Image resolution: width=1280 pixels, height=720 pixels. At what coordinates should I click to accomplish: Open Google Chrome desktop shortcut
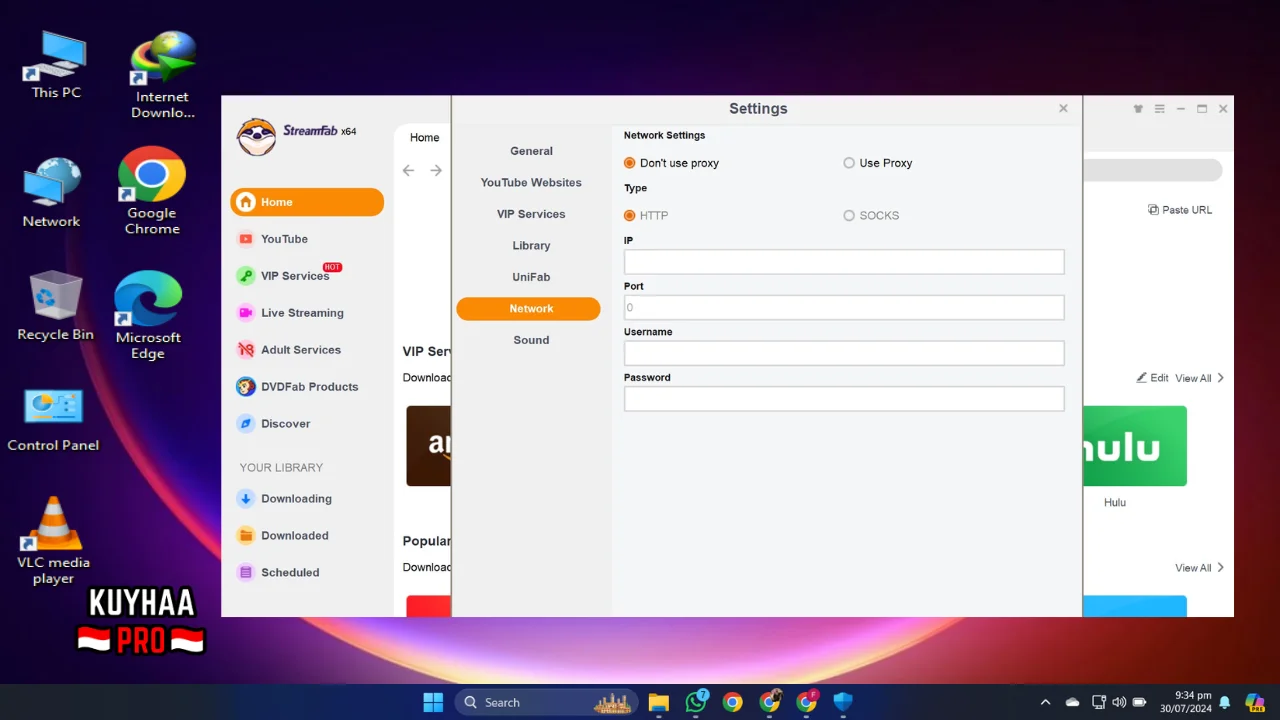(152, 191)
